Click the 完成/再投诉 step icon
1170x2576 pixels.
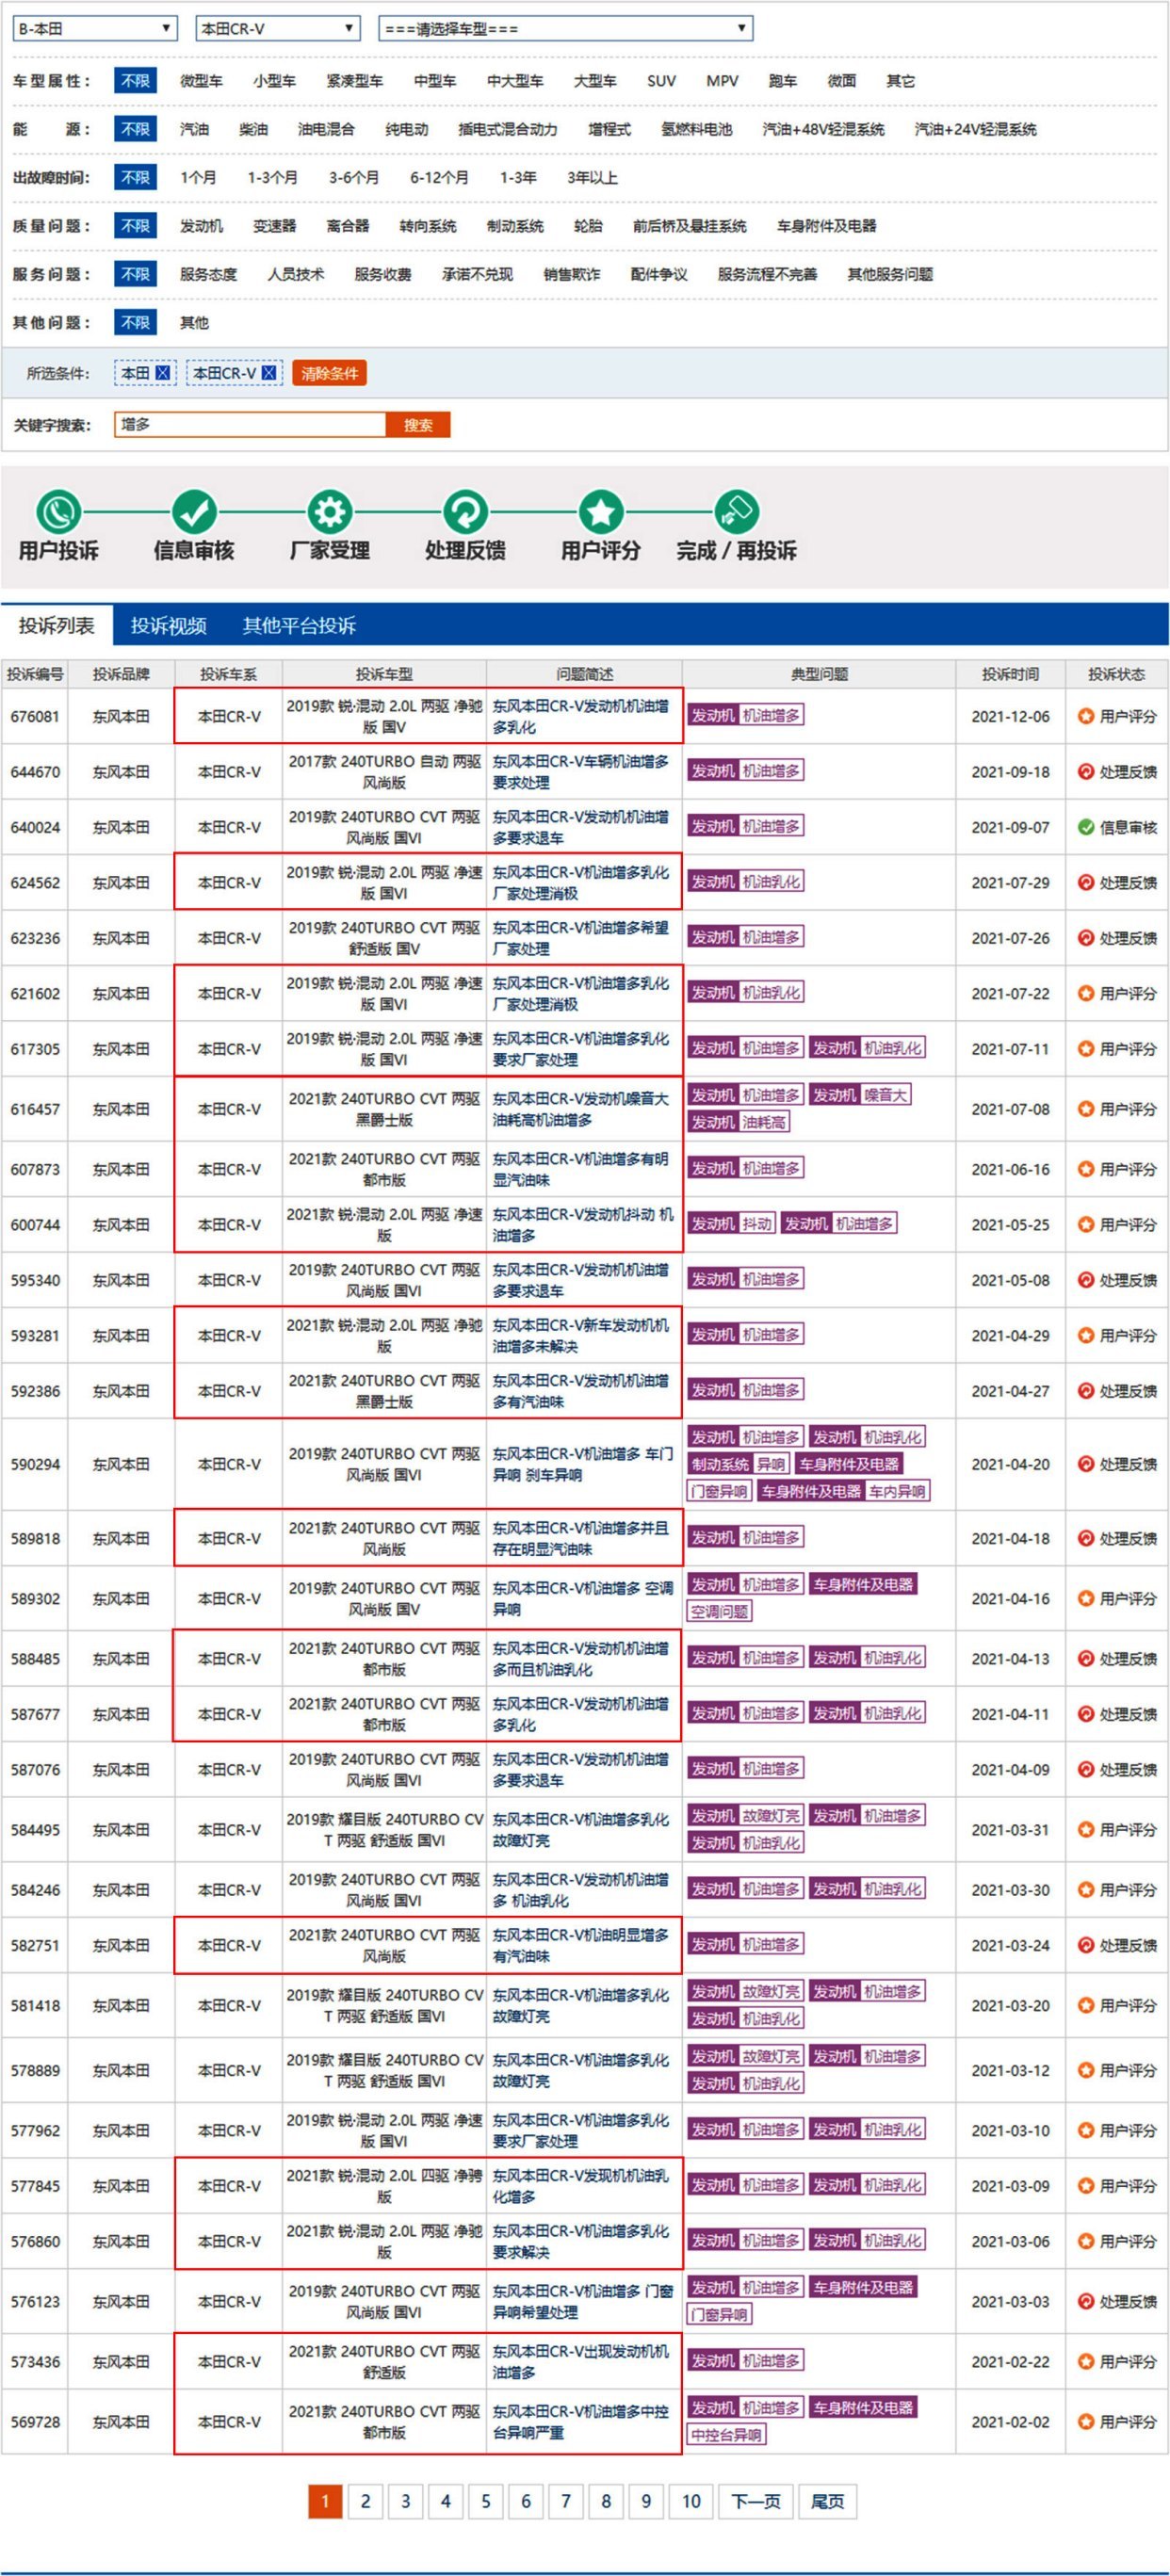tap(736, 512)
